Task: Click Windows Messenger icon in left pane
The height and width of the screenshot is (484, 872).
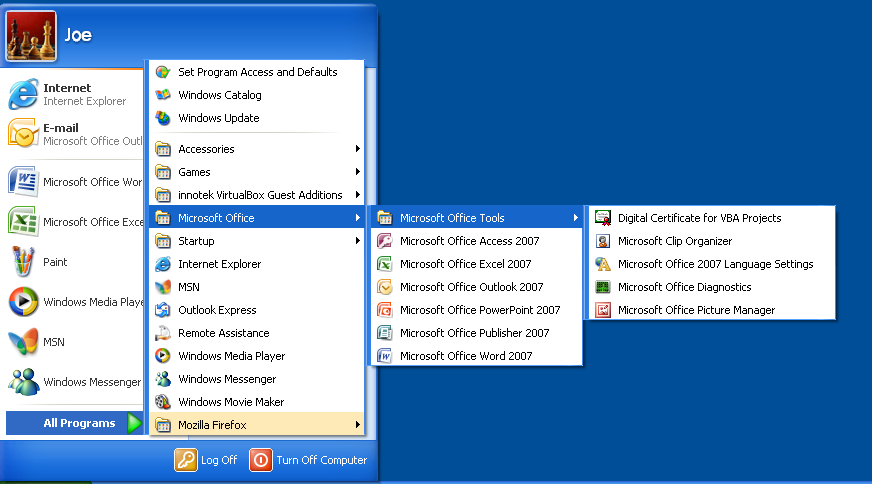Action: [x=23, y=382]
